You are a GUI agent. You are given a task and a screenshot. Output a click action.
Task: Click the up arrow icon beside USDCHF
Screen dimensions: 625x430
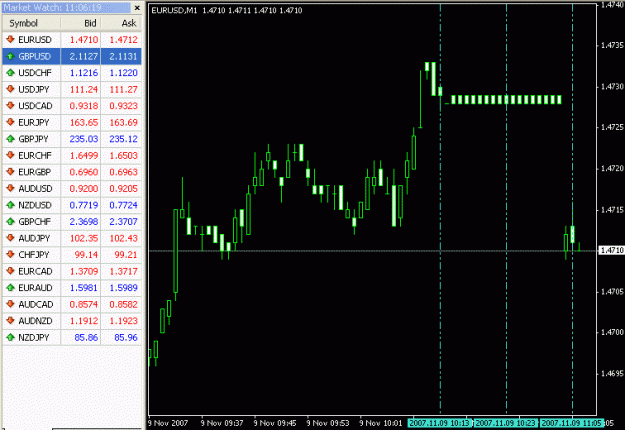point(10,73)
